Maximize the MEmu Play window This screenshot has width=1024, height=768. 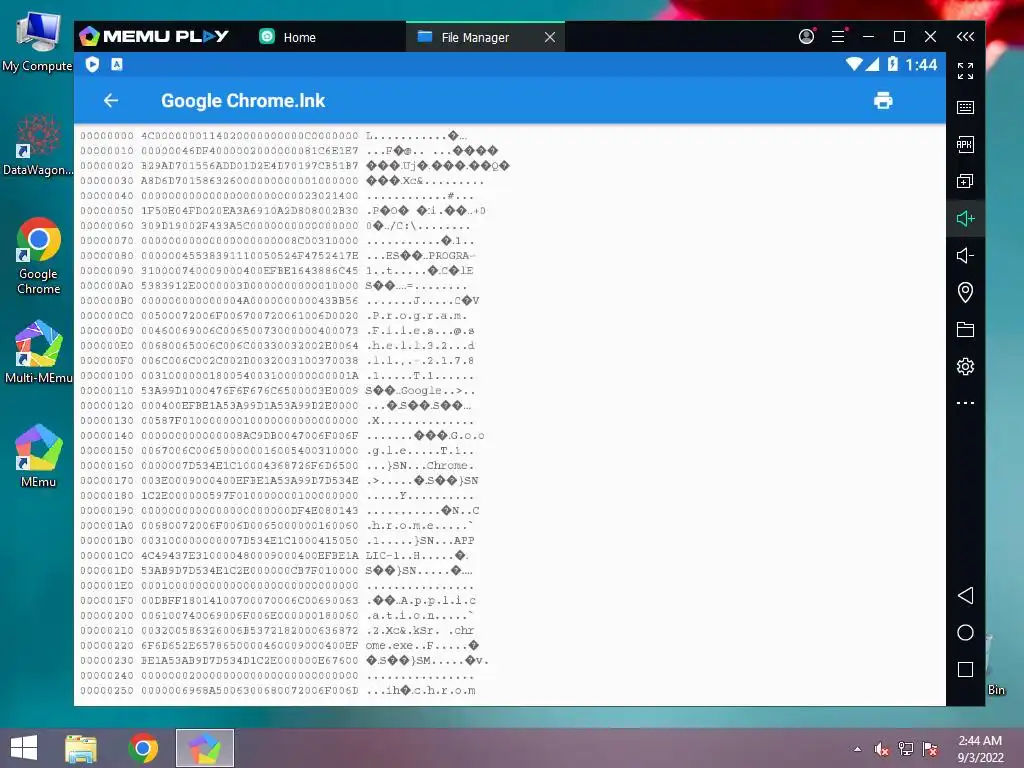click(x=899, y=37)
